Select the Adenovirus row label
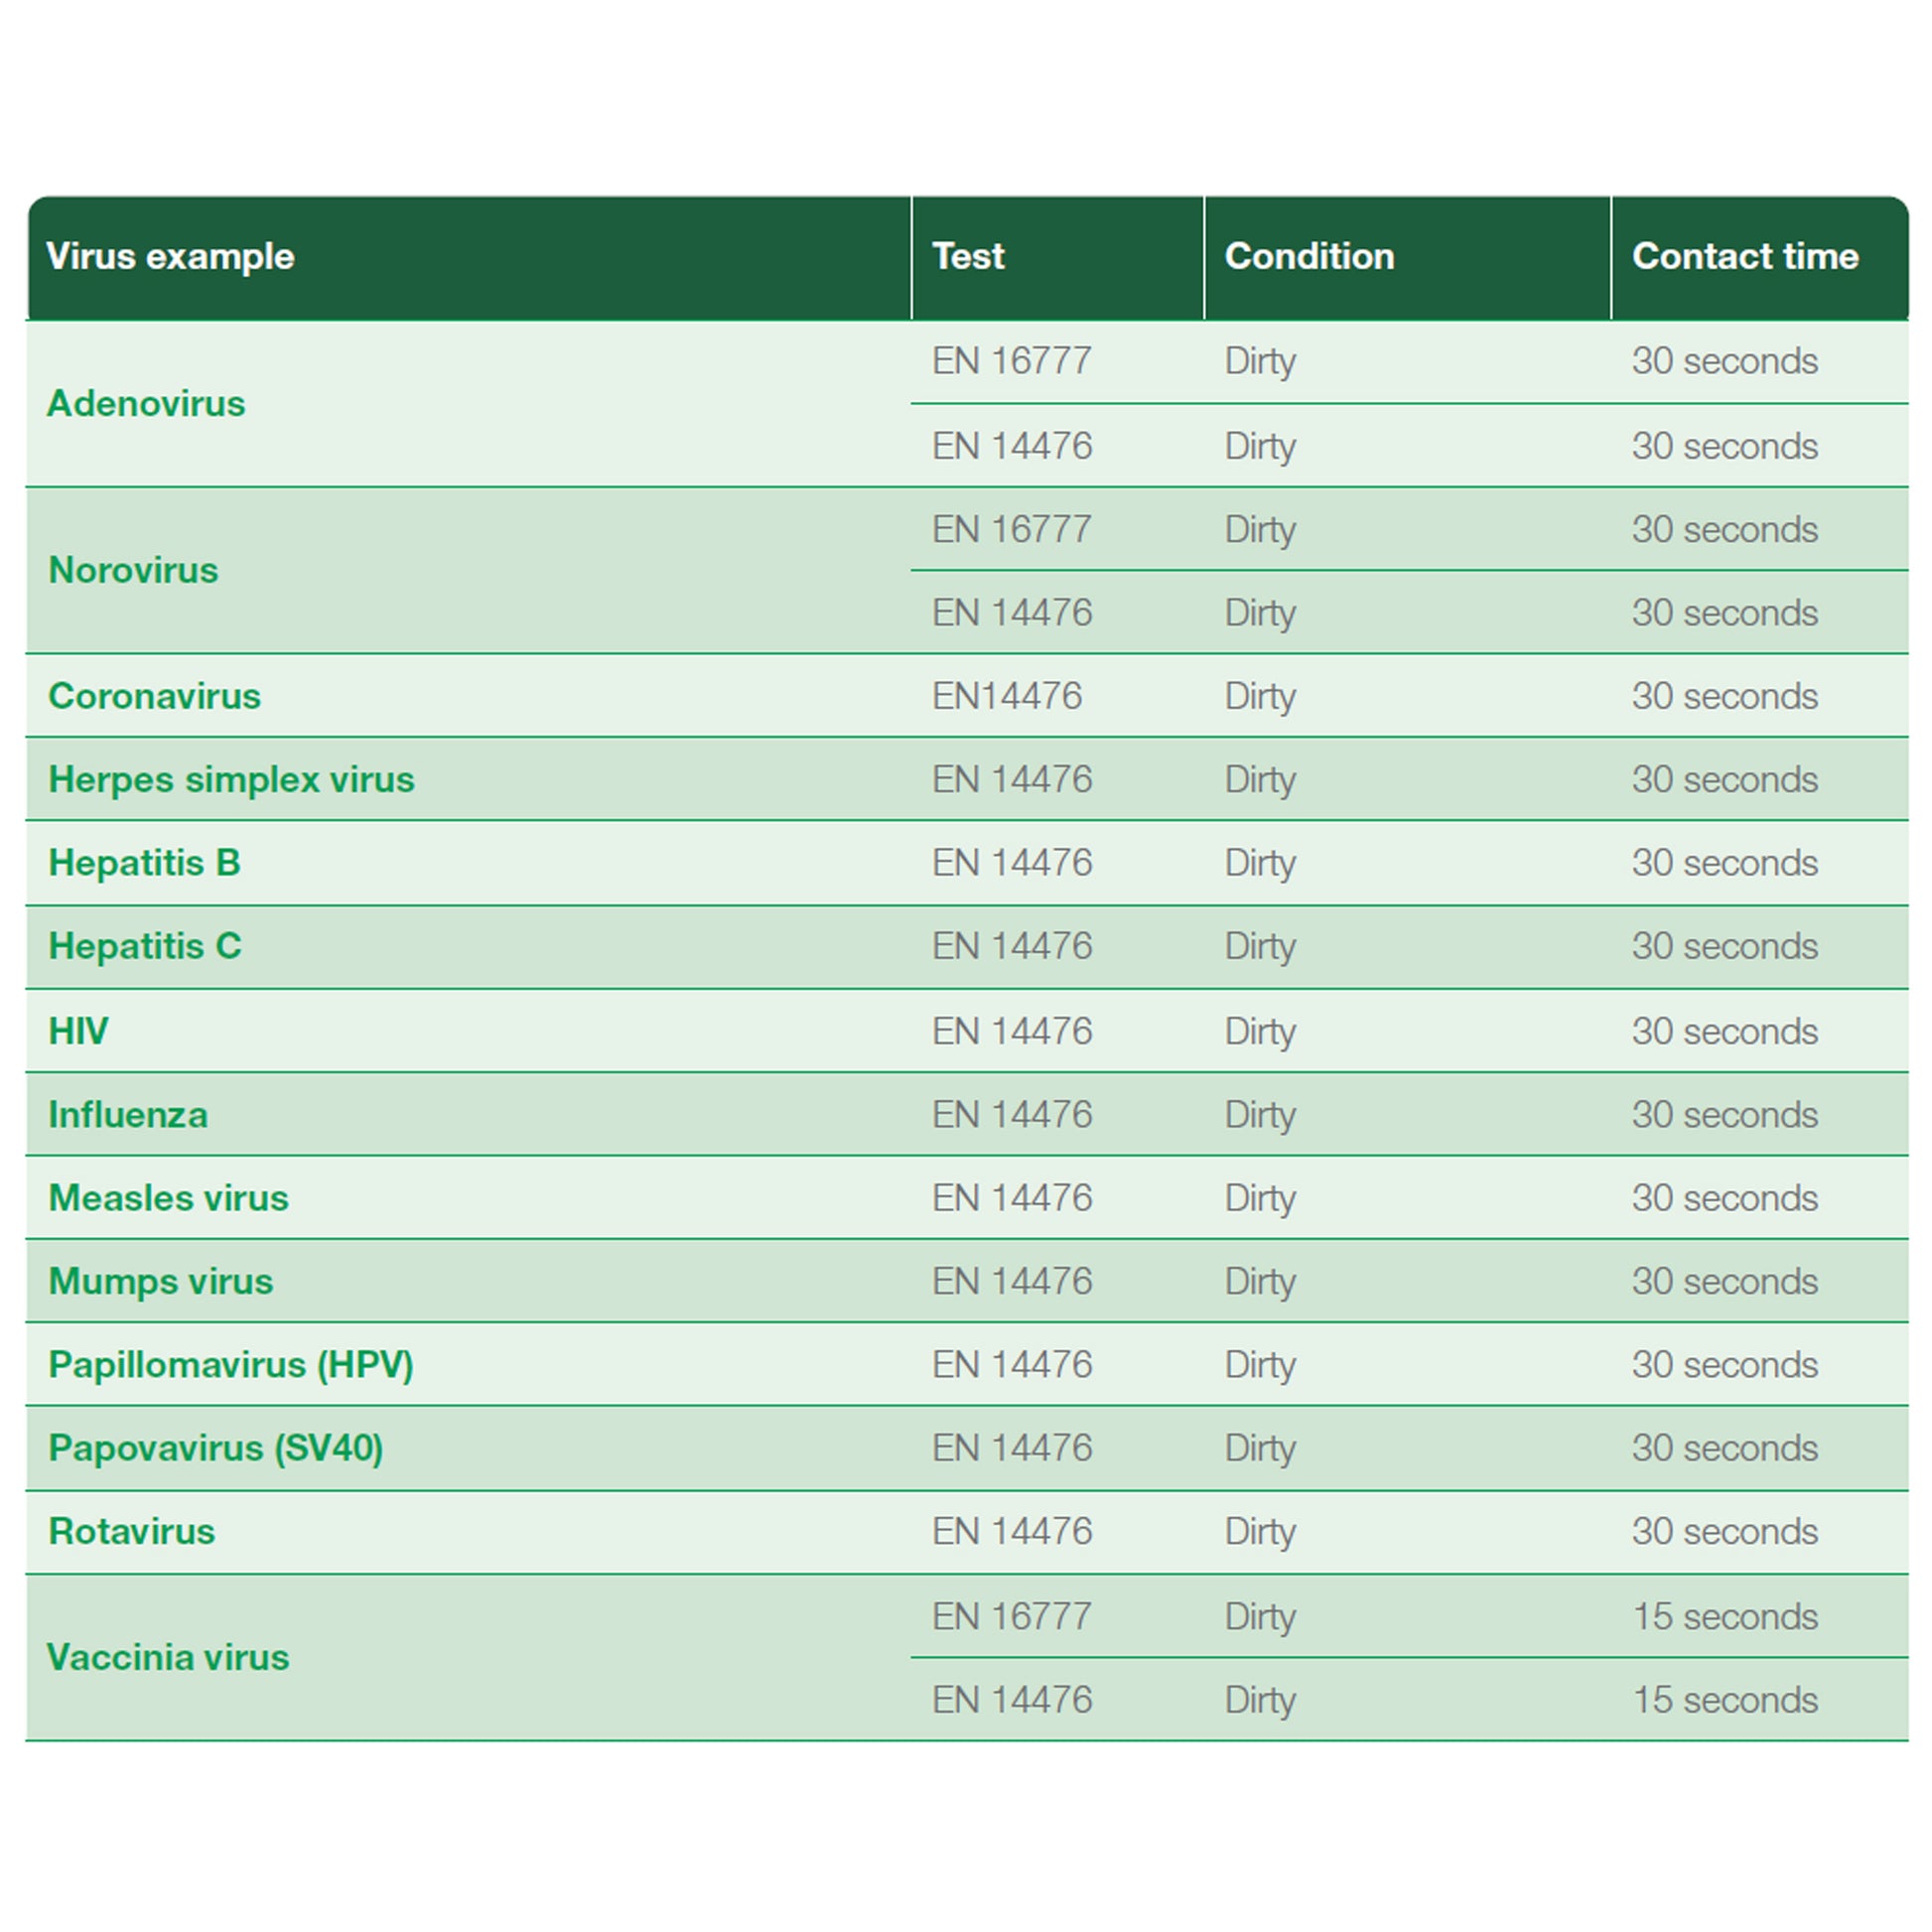 coord(146,404)
